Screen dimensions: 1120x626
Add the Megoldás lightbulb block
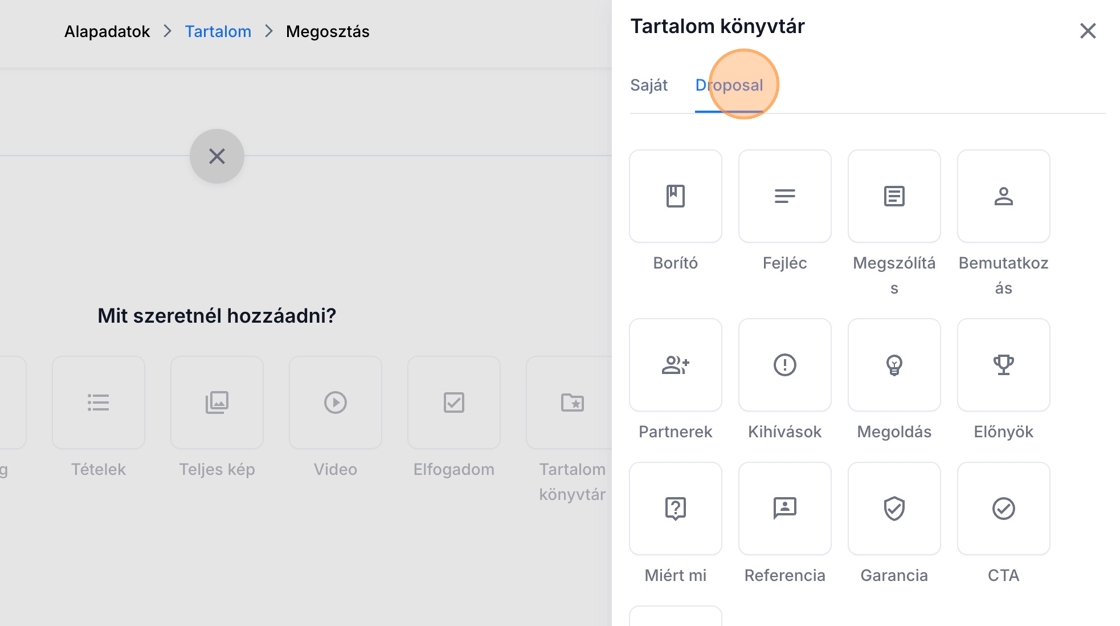pyautogui.click(x=894, y=365)
